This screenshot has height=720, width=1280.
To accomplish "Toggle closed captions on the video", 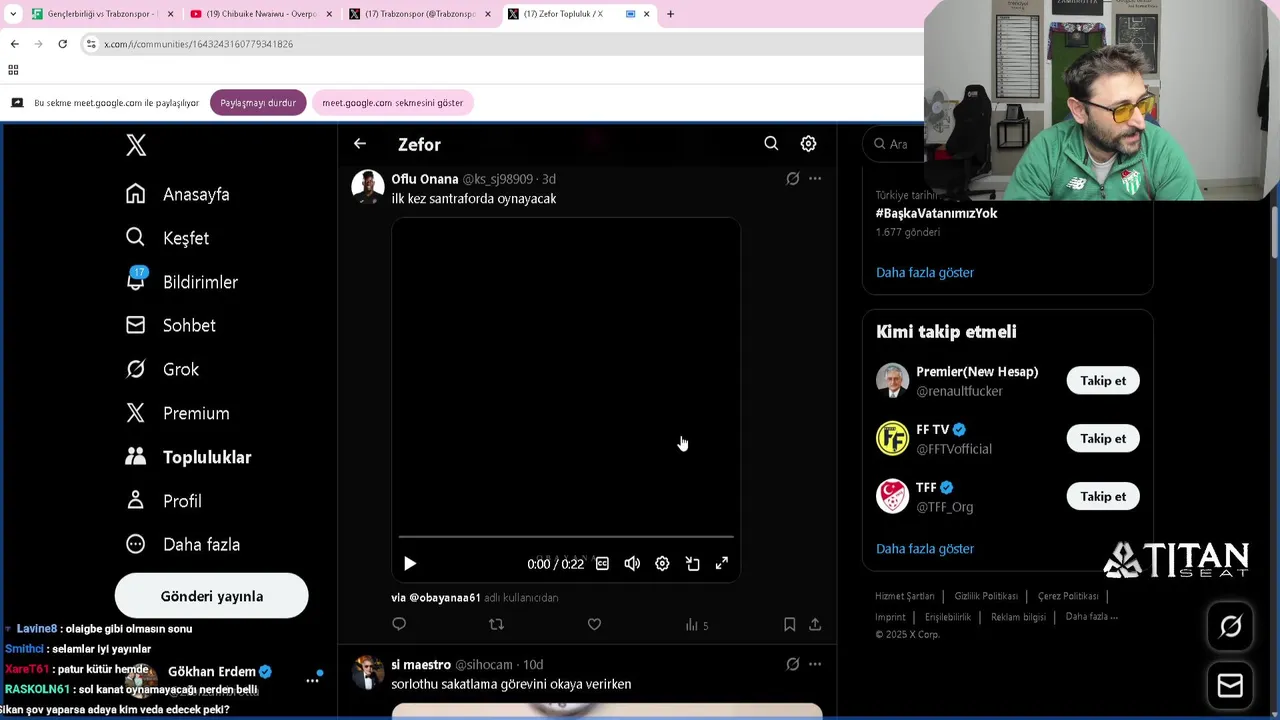I will pyautogui.click(x=602, y=564).
